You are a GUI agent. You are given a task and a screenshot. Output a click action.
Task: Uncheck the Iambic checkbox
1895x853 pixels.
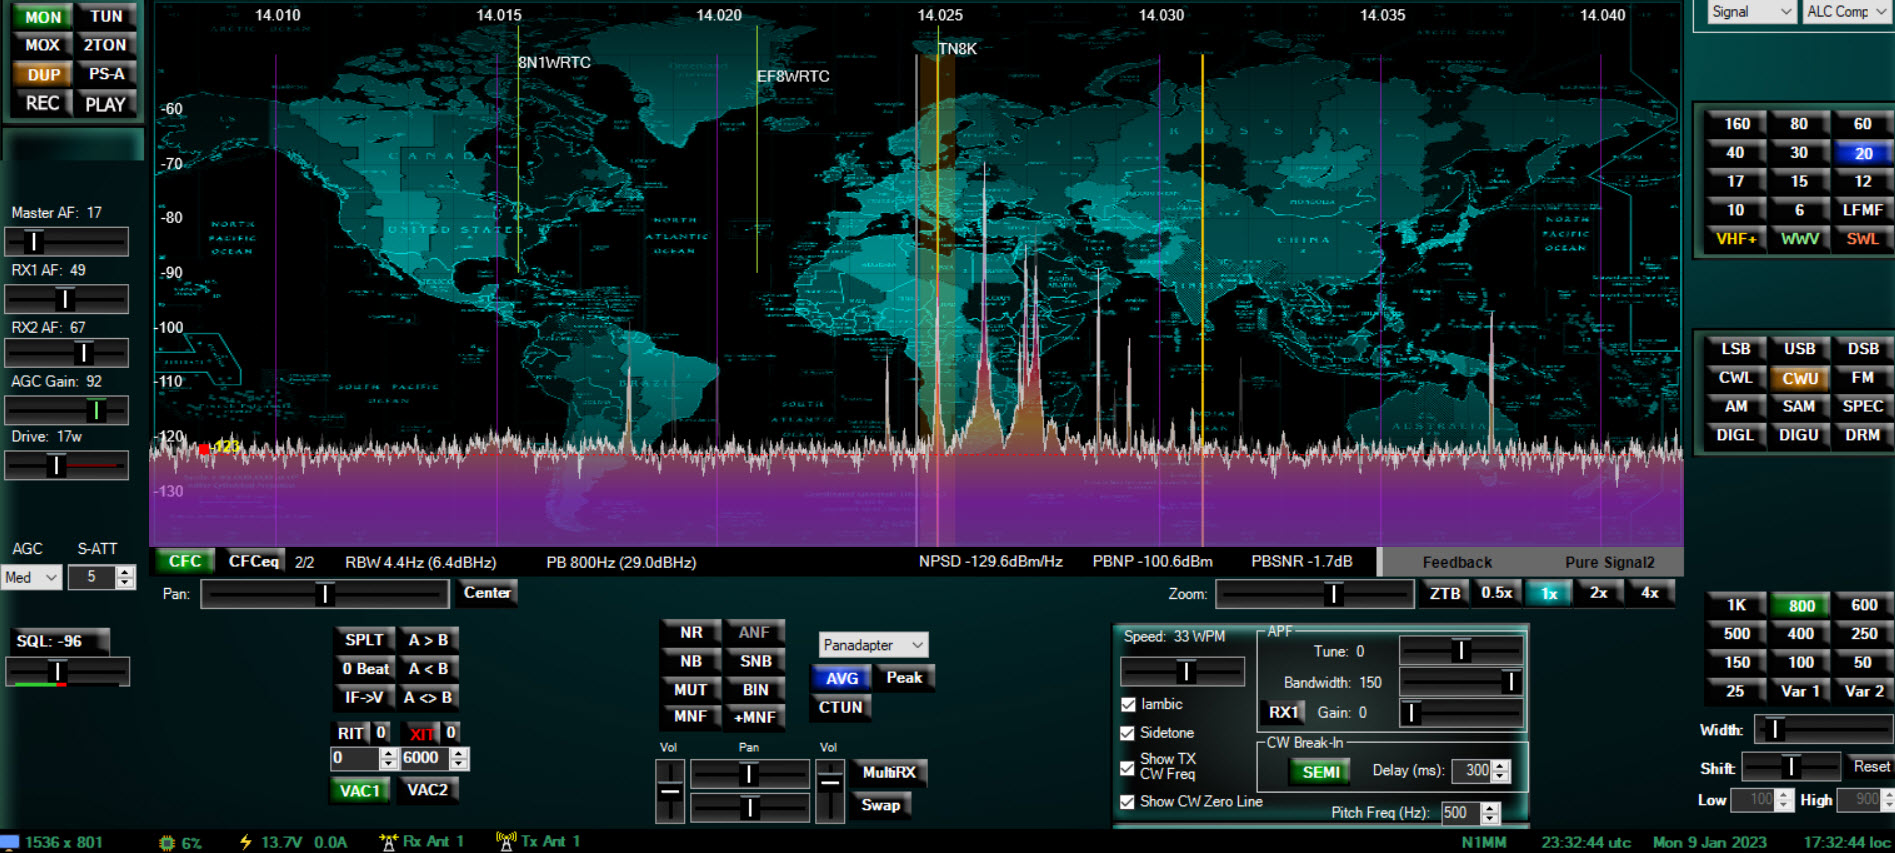[1128, 705]
